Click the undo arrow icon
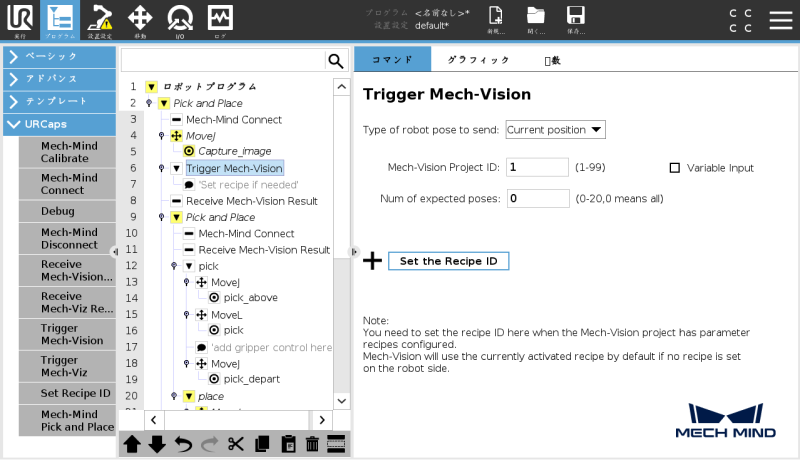Viewport: 800px width, 460px height. pyautogui.click(x=183, y=444)
